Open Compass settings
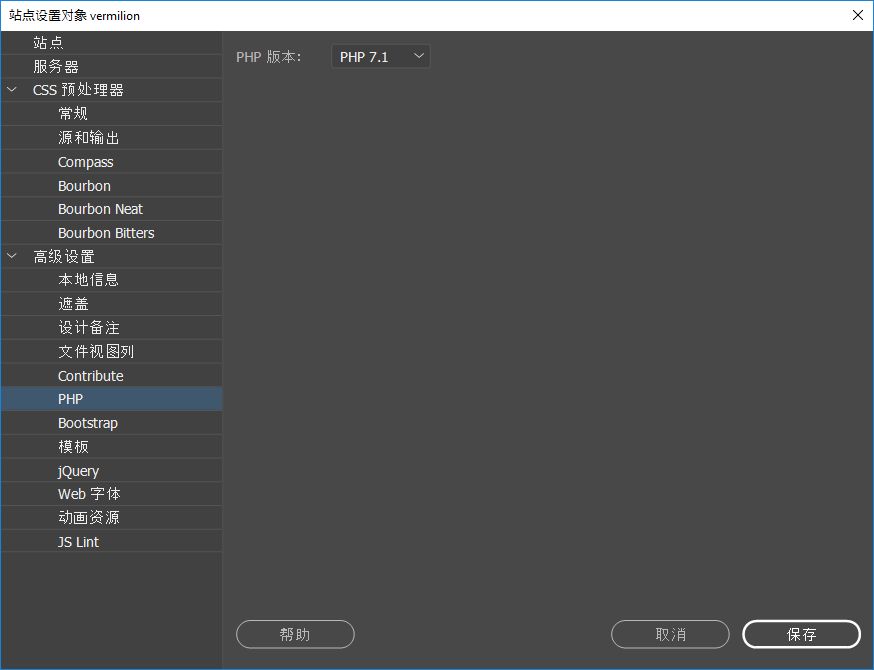This screenshot has width=874, height=670. (111, 162)
